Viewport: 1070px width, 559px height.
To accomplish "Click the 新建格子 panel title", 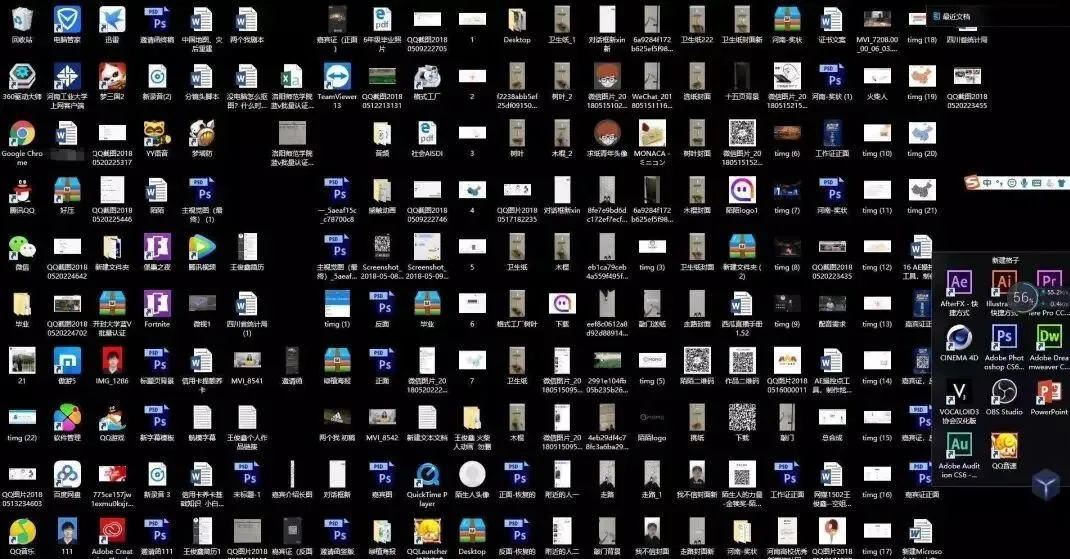I will pos(1004,260).
